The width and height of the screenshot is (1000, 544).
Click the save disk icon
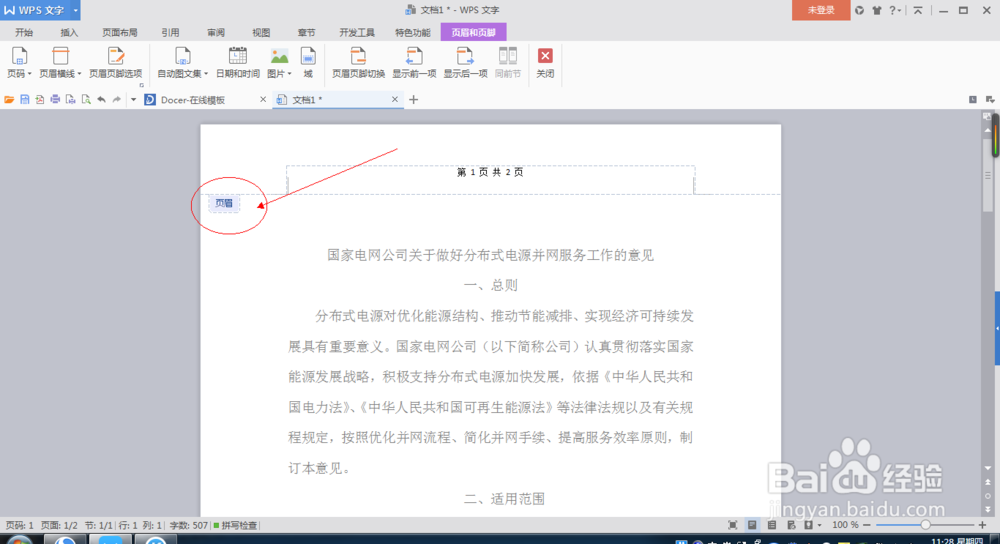tap(25, 99)
